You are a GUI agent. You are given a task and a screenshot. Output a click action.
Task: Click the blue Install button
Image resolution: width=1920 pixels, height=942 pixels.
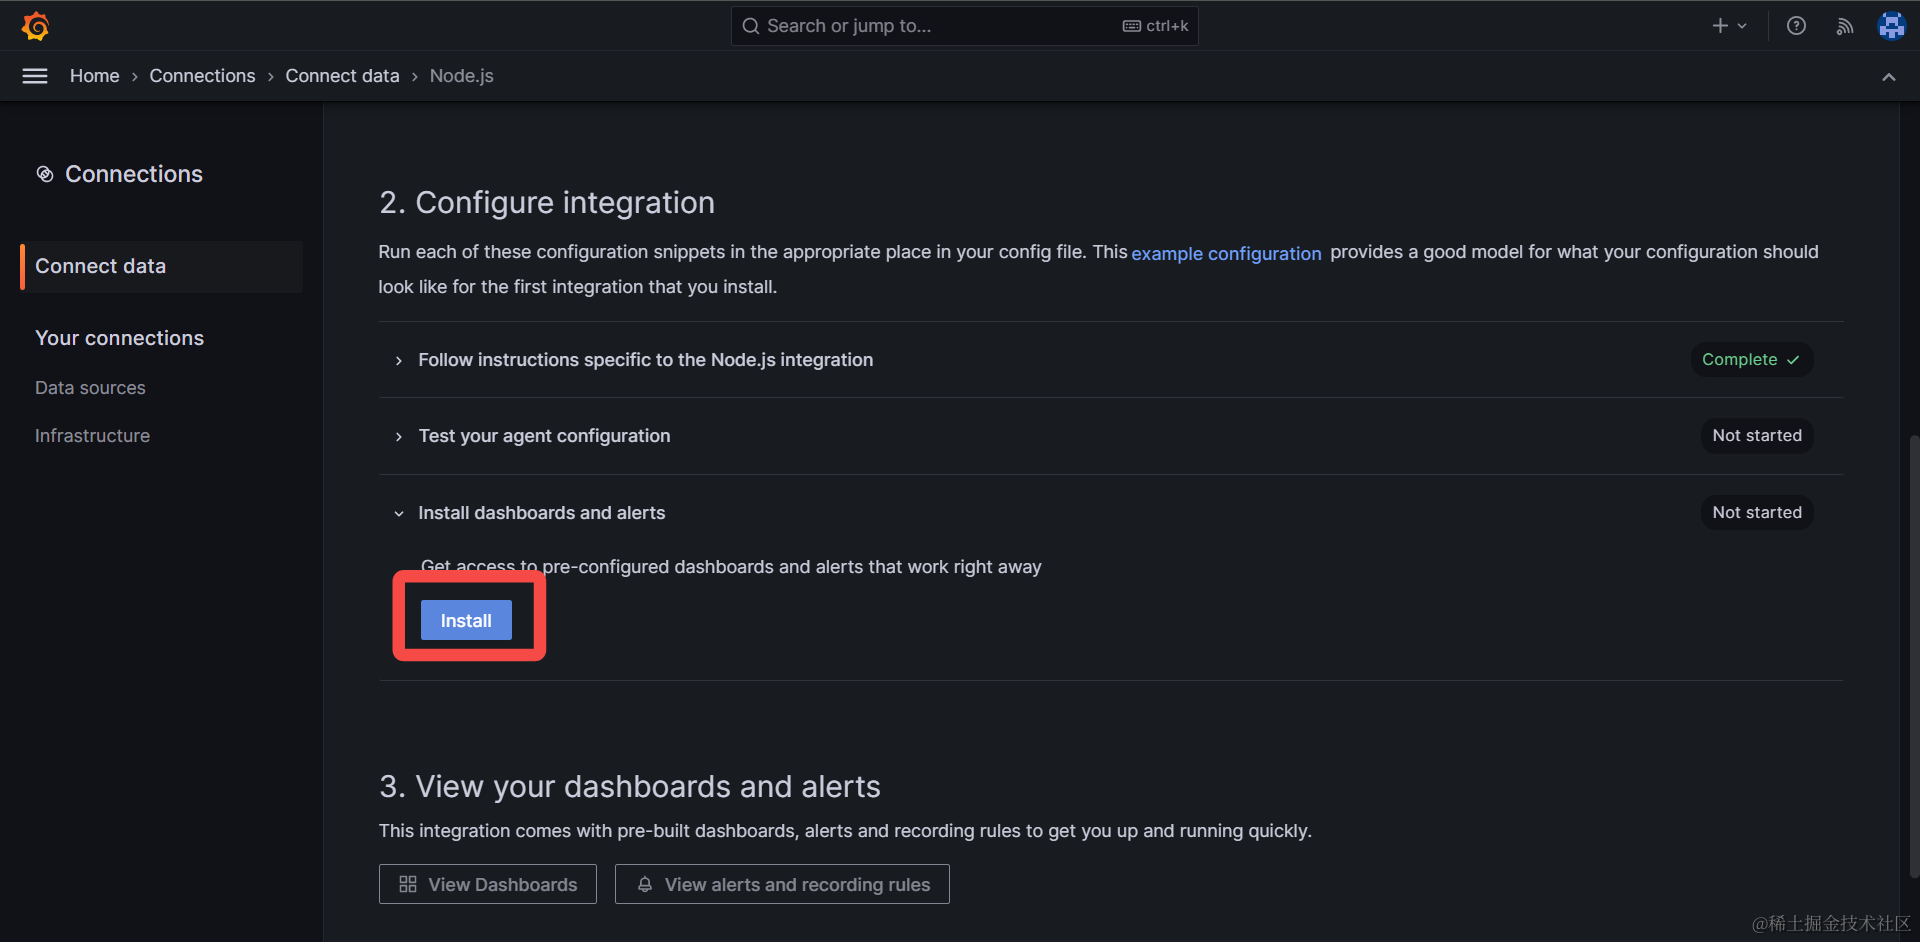pyautogui.click(x=466, y=620)
